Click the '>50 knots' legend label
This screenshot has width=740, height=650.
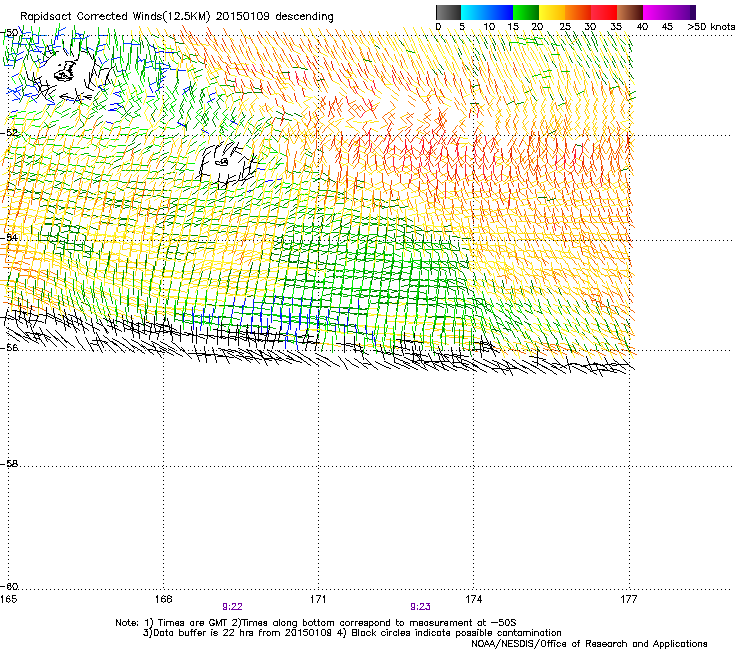[x=711, y=27]
